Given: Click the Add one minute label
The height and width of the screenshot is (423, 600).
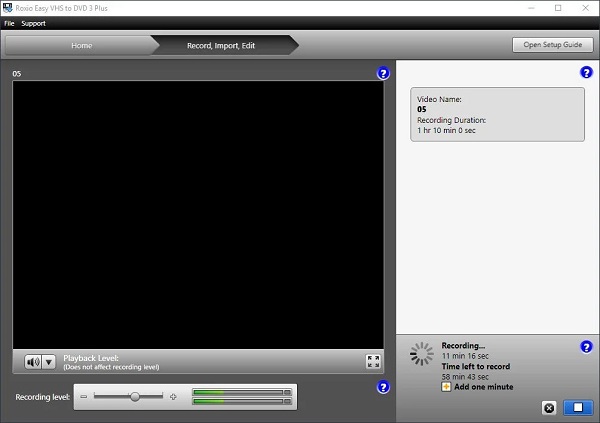Looking at the screenshot, I should pos(484,387).
